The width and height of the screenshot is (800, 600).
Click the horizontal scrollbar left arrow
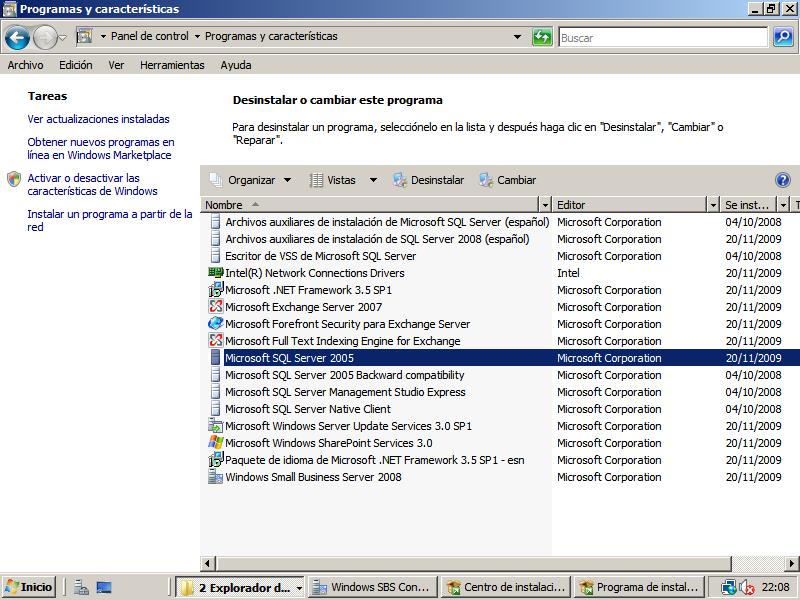pyautogui.click(x=207, y=563)
